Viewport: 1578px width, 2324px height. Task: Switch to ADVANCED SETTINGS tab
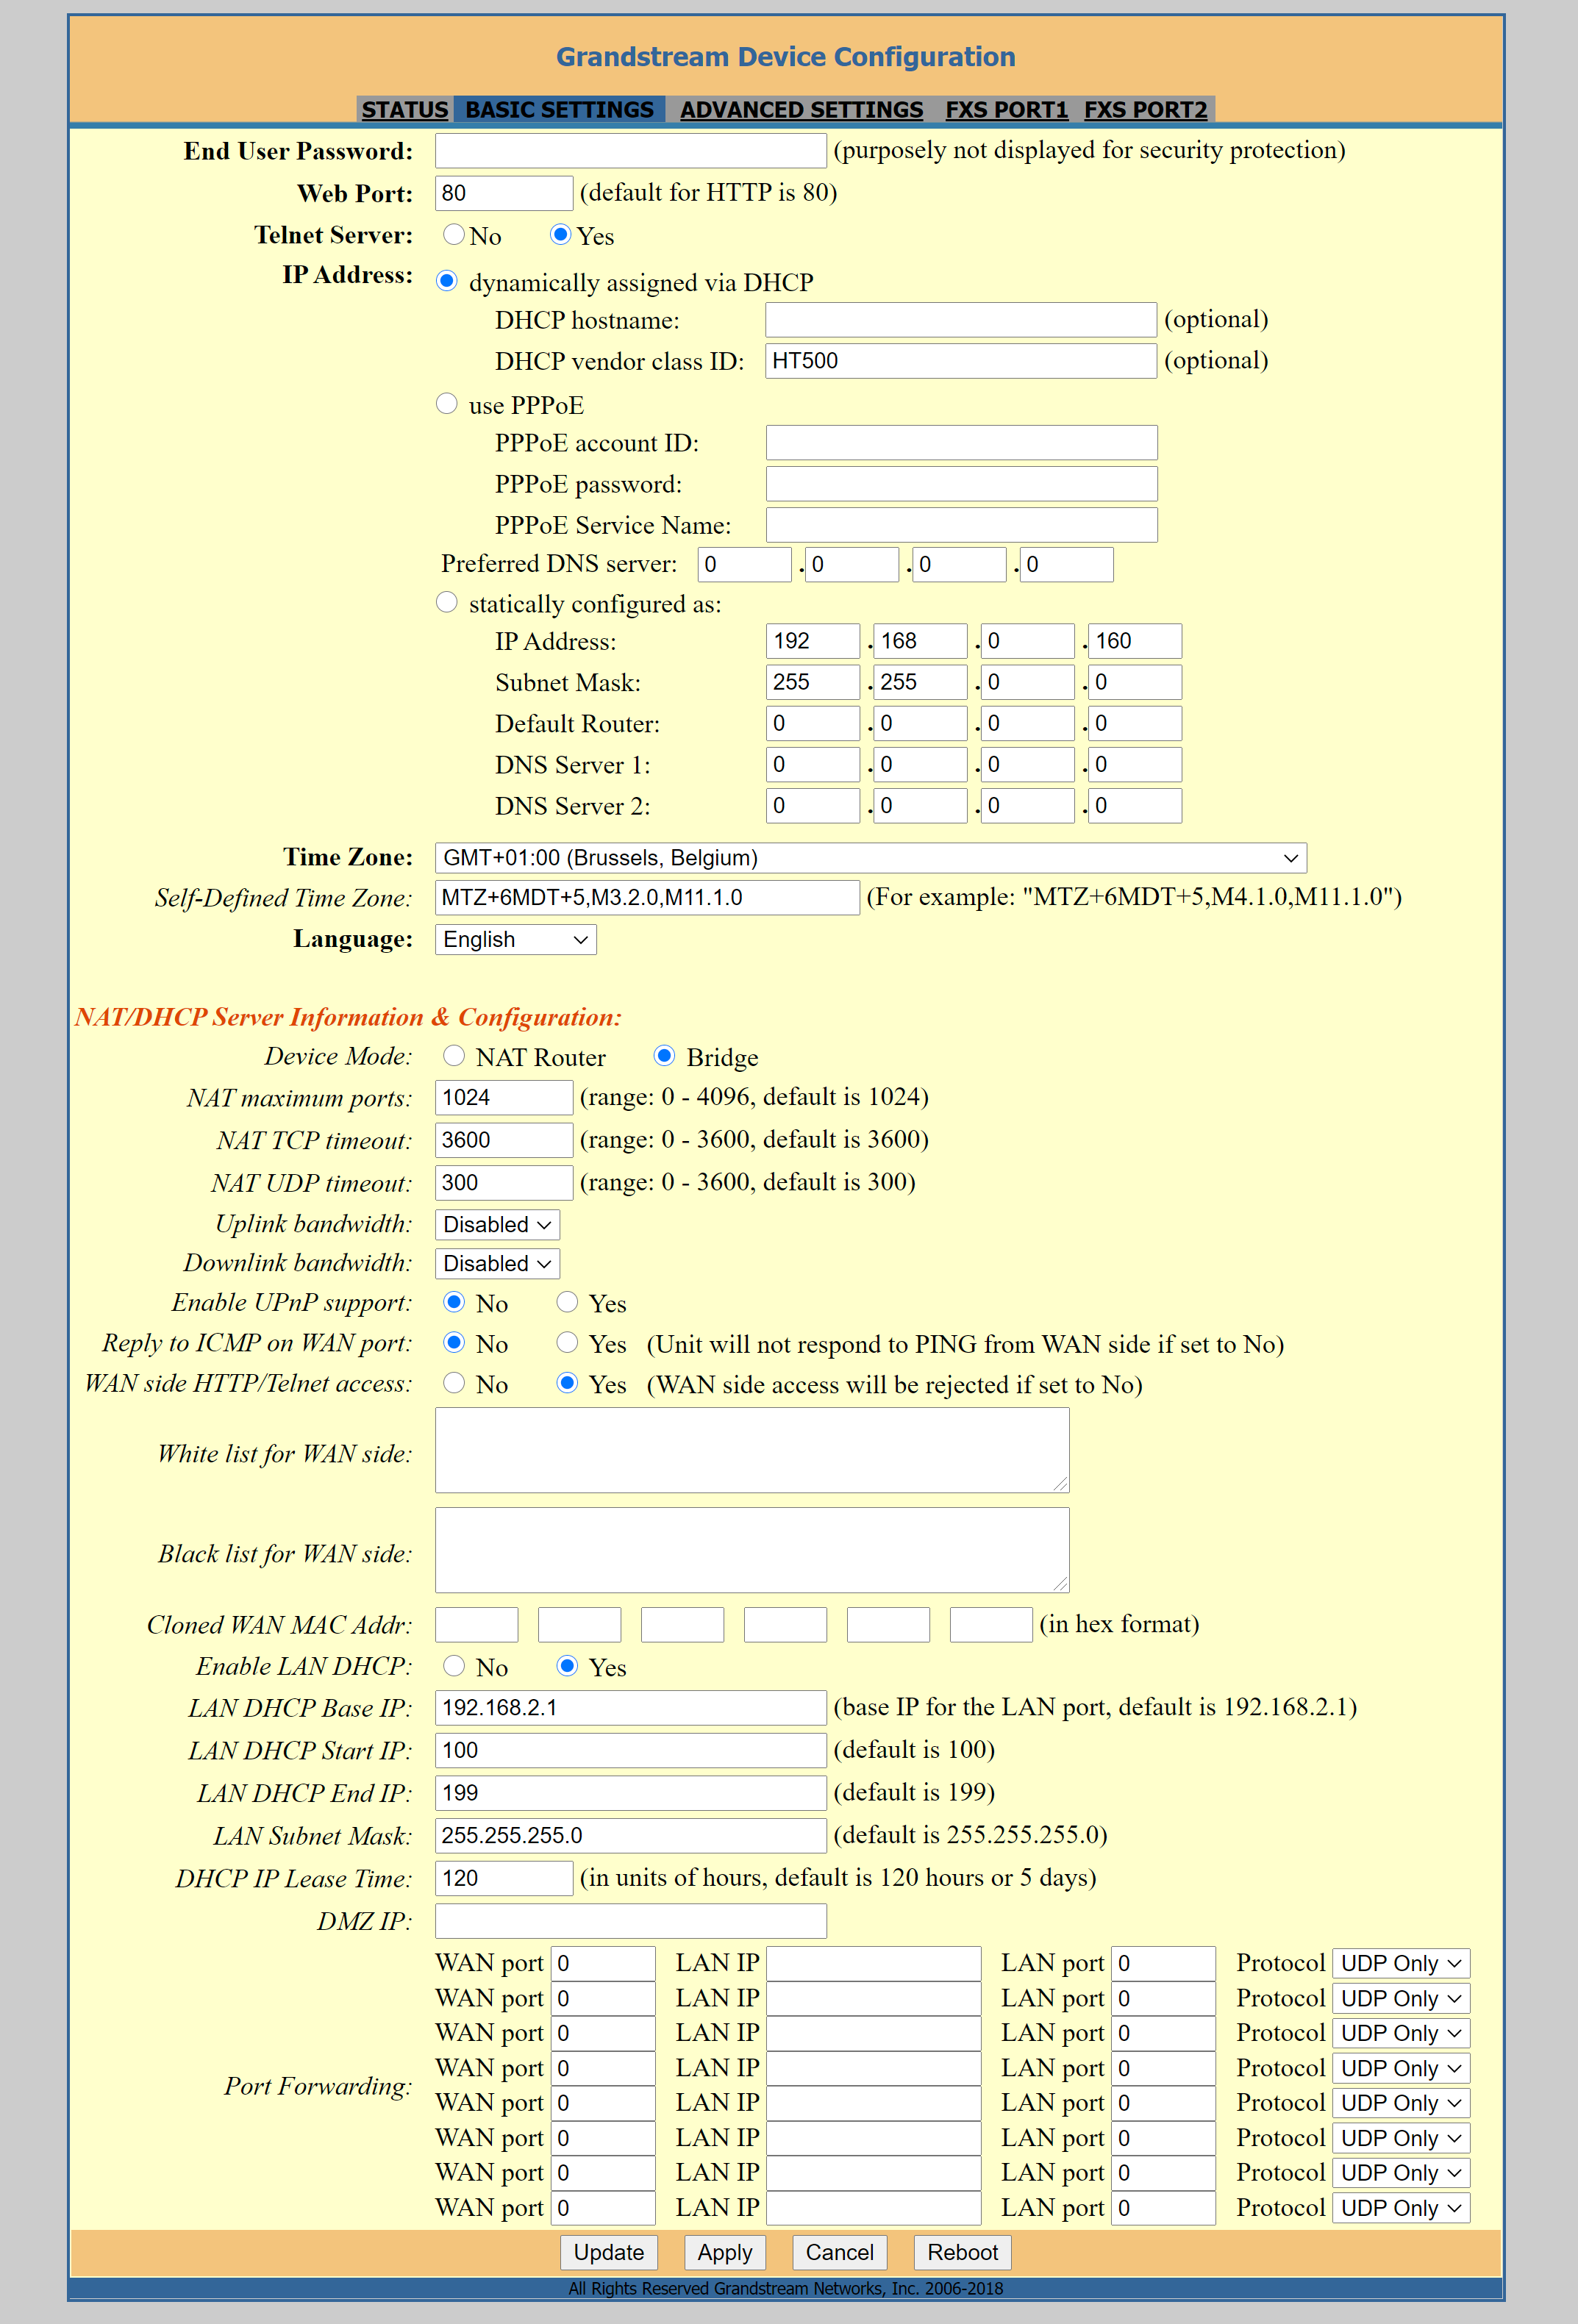point(801,110)
